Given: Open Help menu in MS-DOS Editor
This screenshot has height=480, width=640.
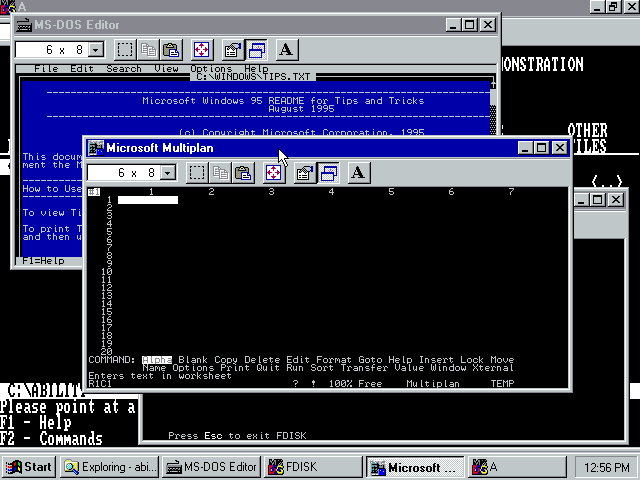Looking at the screenshot, I should pyautogui.click(x=256, y=69).
